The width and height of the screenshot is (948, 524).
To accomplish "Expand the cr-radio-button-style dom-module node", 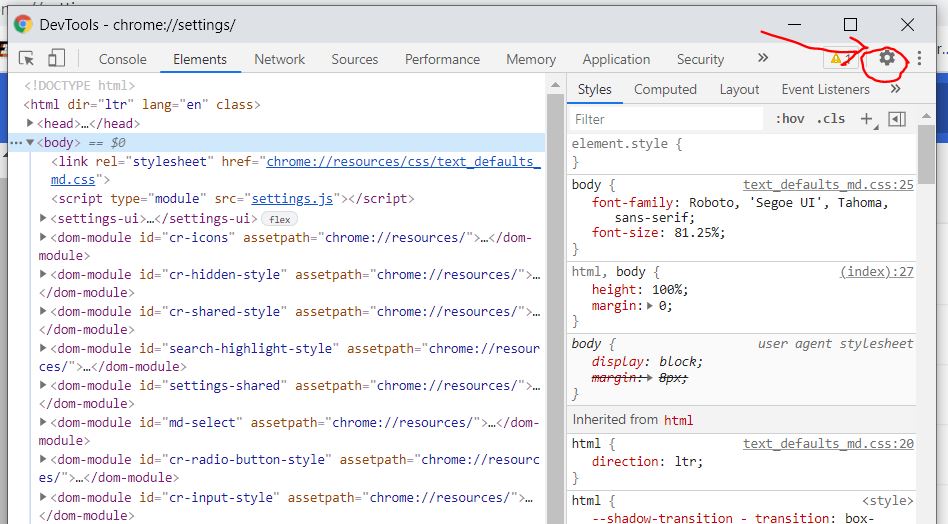I will tap(43, 458).
